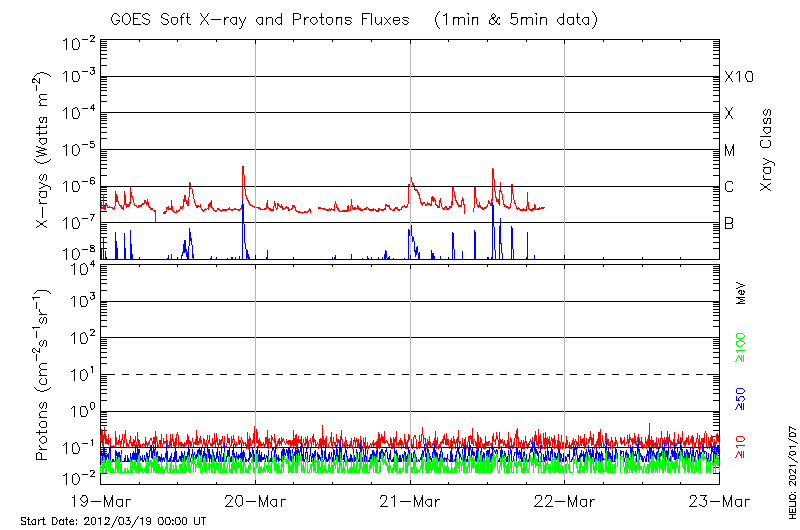
Task: Click the 19-Mar date axis label
Action: click(101, 501)
